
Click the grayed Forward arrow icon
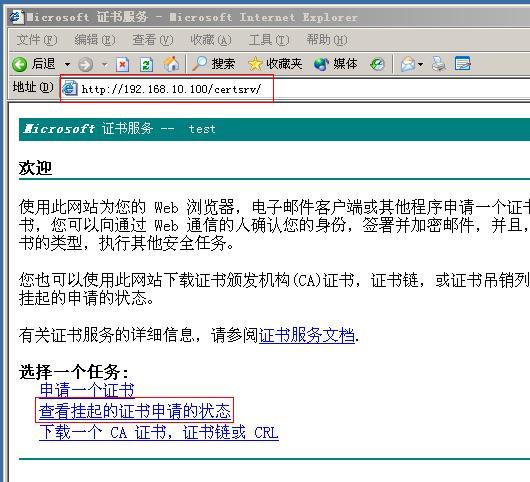pyautogui.click(x=85, y=64)
